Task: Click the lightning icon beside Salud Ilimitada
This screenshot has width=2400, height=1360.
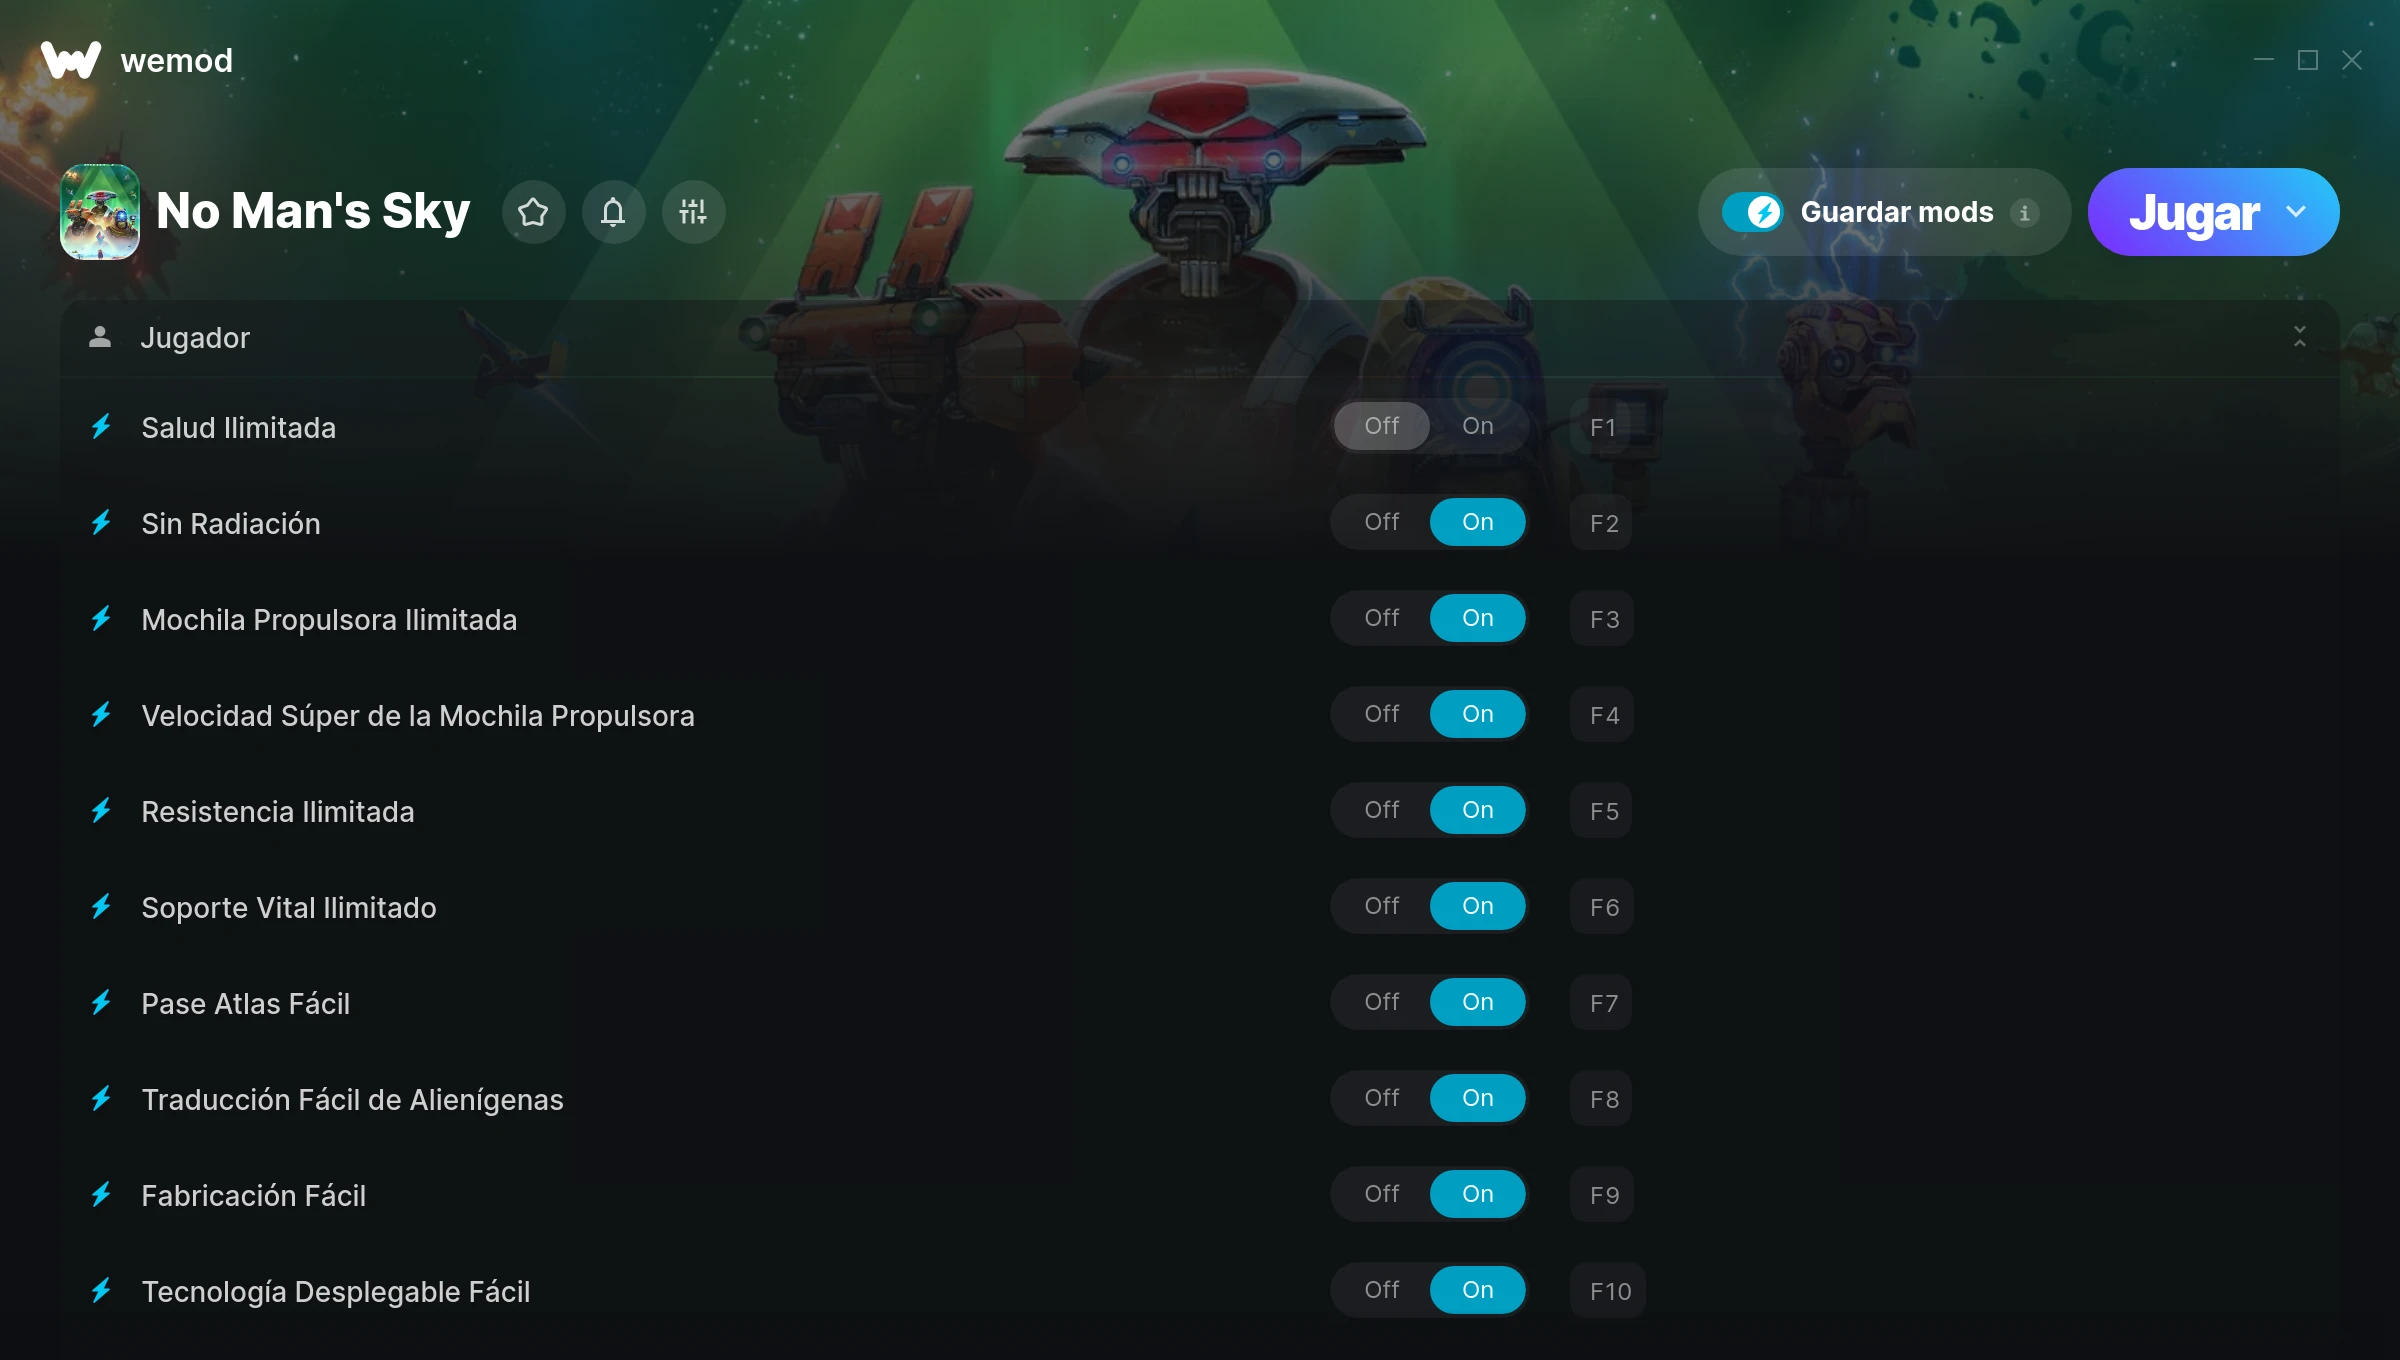Action: coord(101,427)
